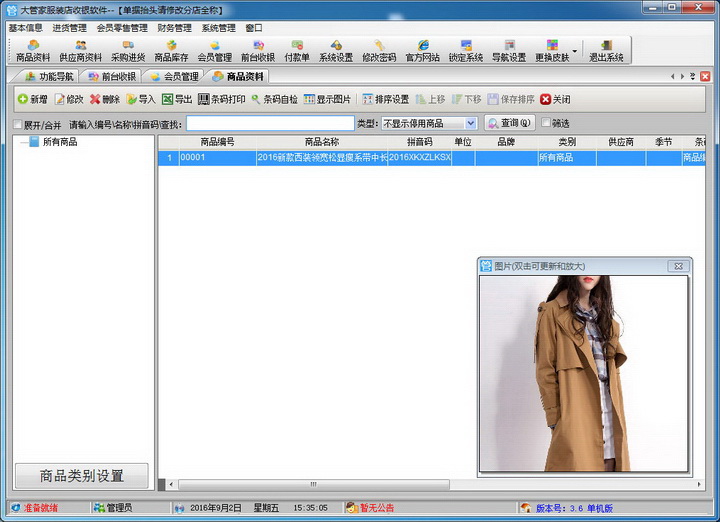Click the coat product image preview

click(x=583, y=373)
